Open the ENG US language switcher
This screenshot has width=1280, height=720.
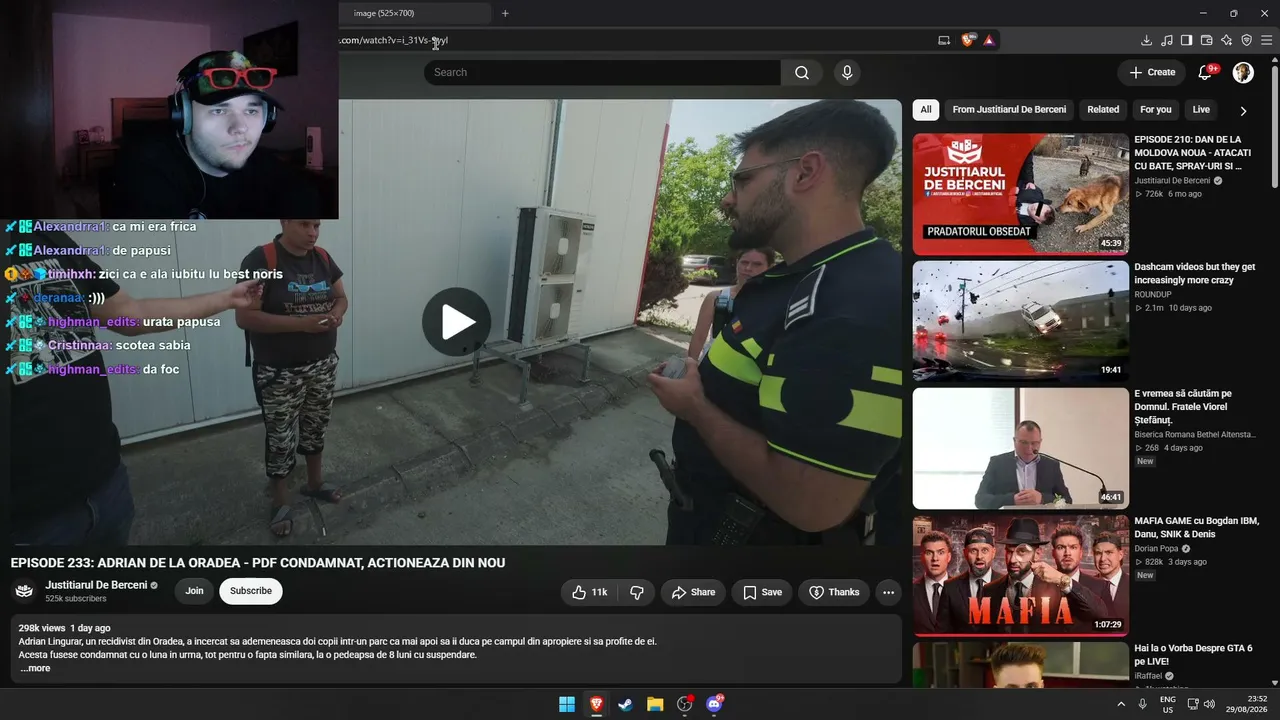pos(1168,704)
